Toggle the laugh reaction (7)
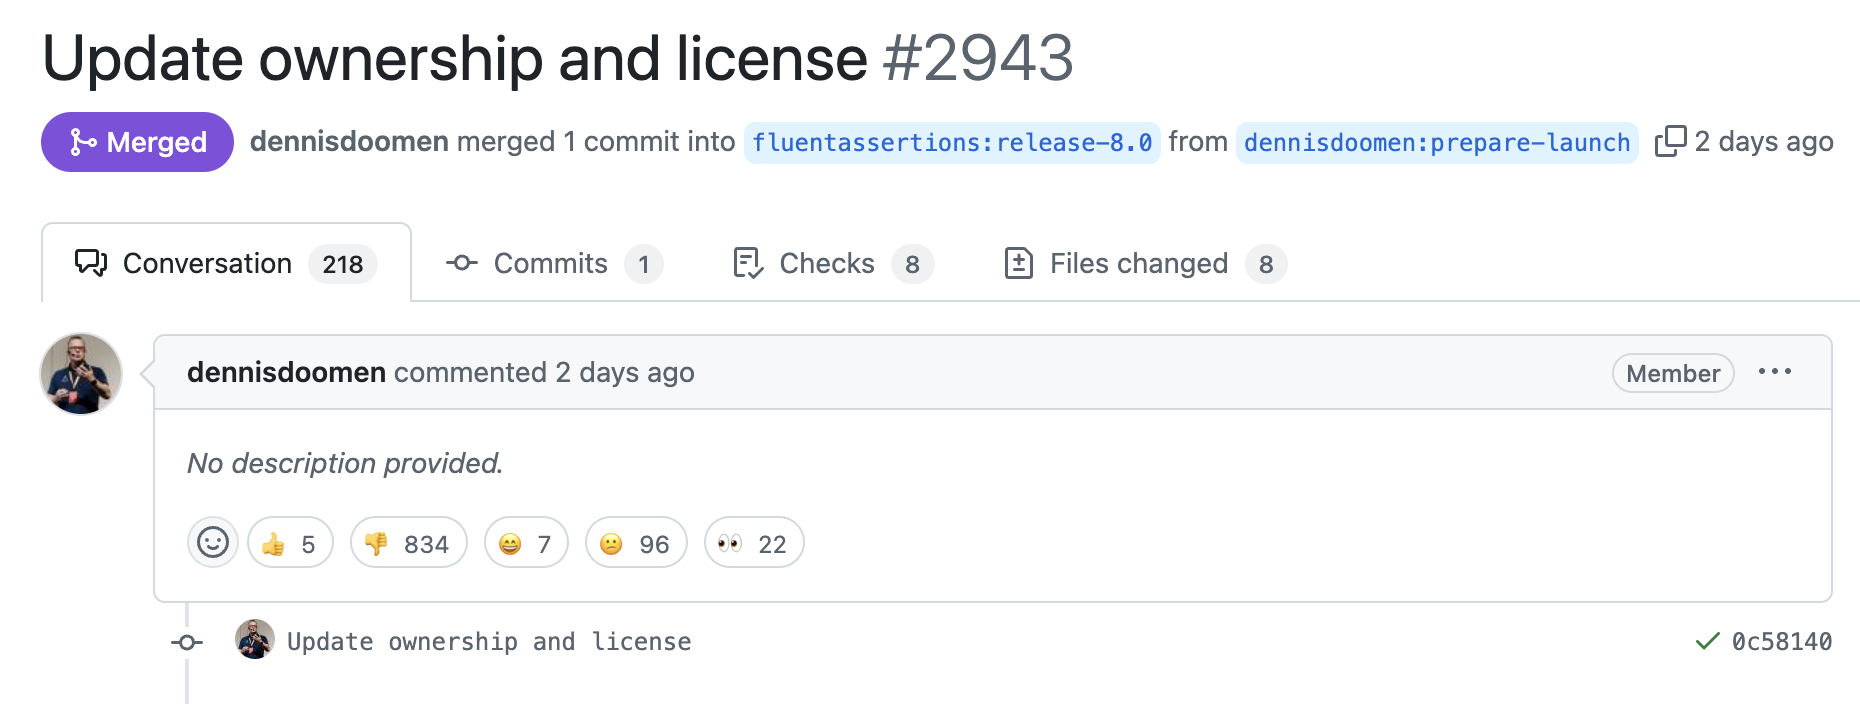 (x=526, y=543)
